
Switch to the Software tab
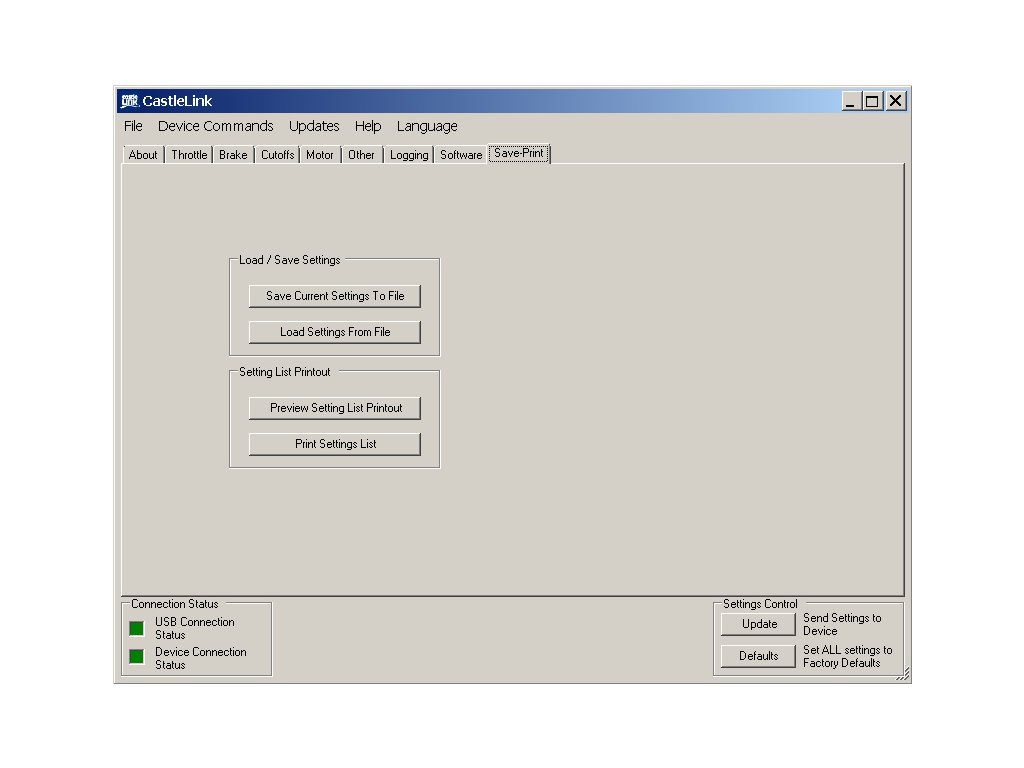[x=461, y=155]
